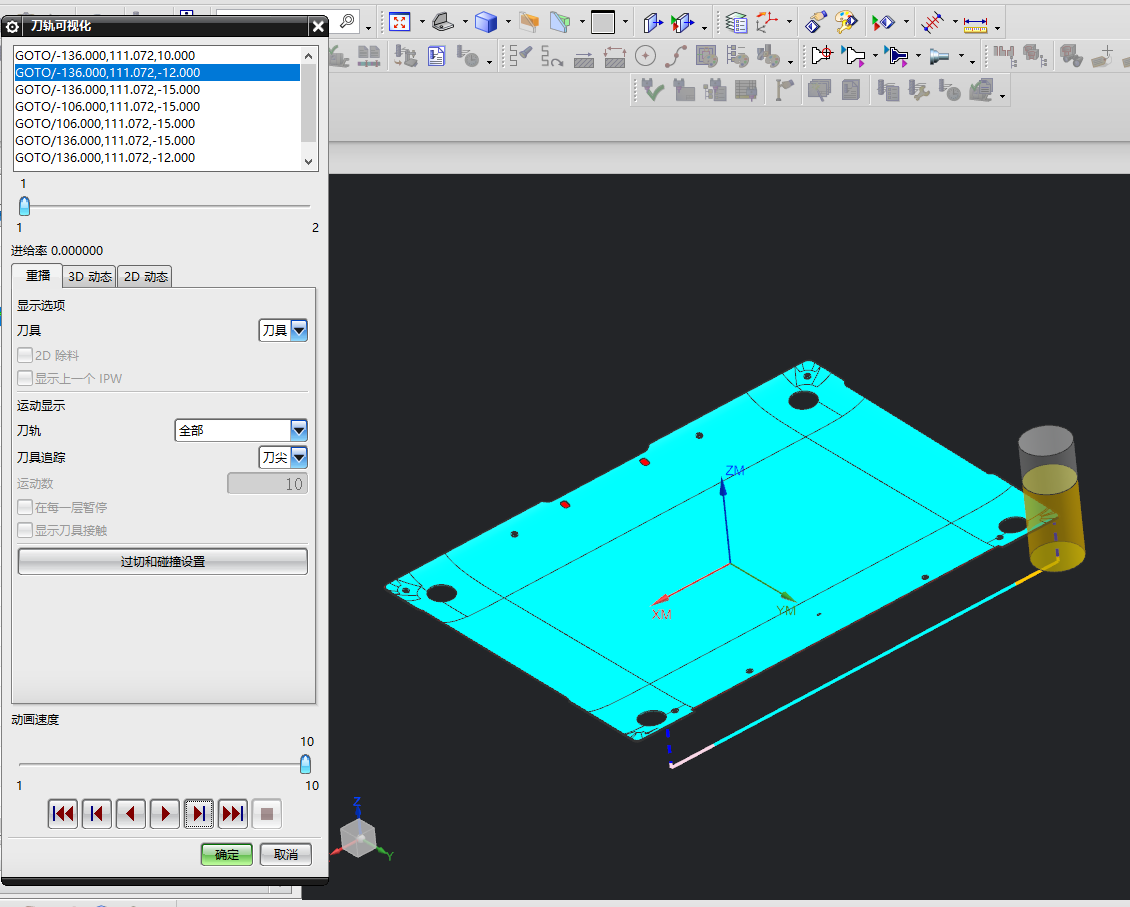The image size is (1130, 907).
Task: Step forward to next motion
Action: [199, 814]
